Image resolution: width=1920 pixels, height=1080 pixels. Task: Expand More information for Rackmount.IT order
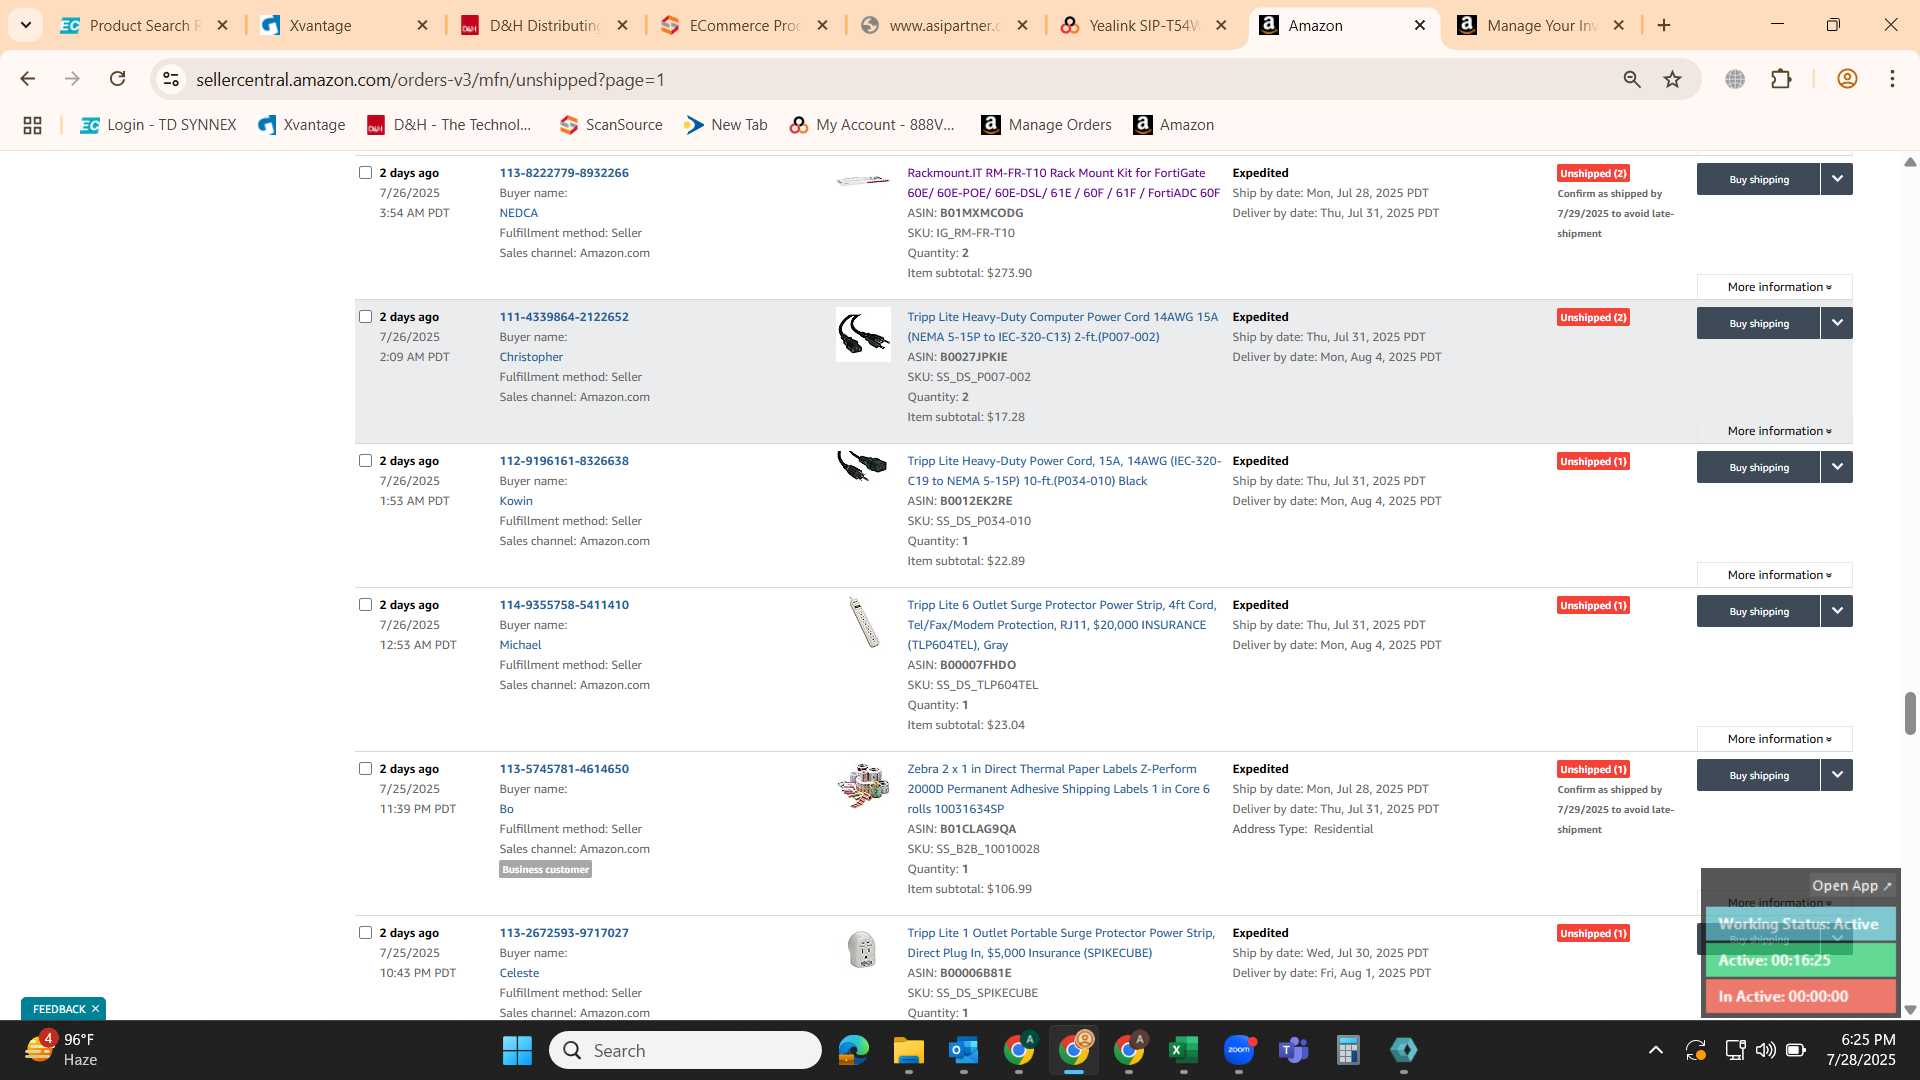[1775, 287]
